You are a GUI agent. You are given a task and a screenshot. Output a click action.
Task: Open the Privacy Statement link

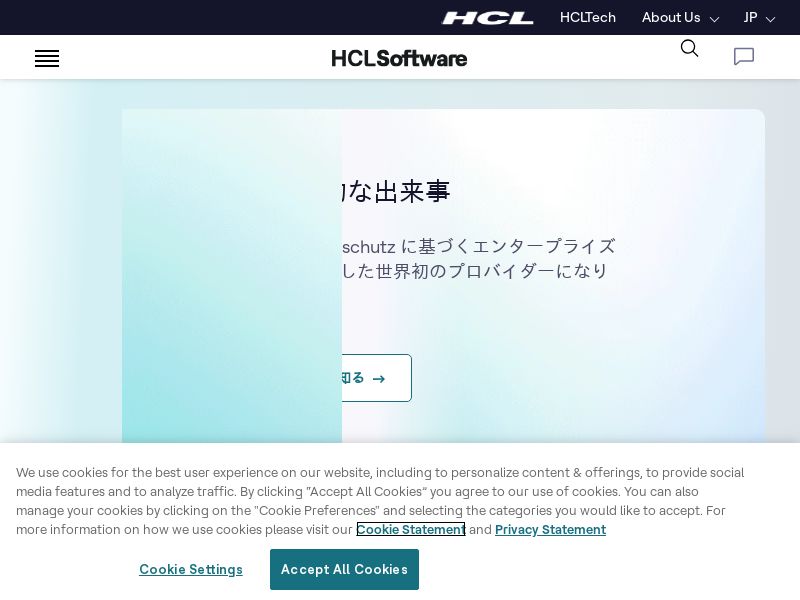click(x=550, y=529)
